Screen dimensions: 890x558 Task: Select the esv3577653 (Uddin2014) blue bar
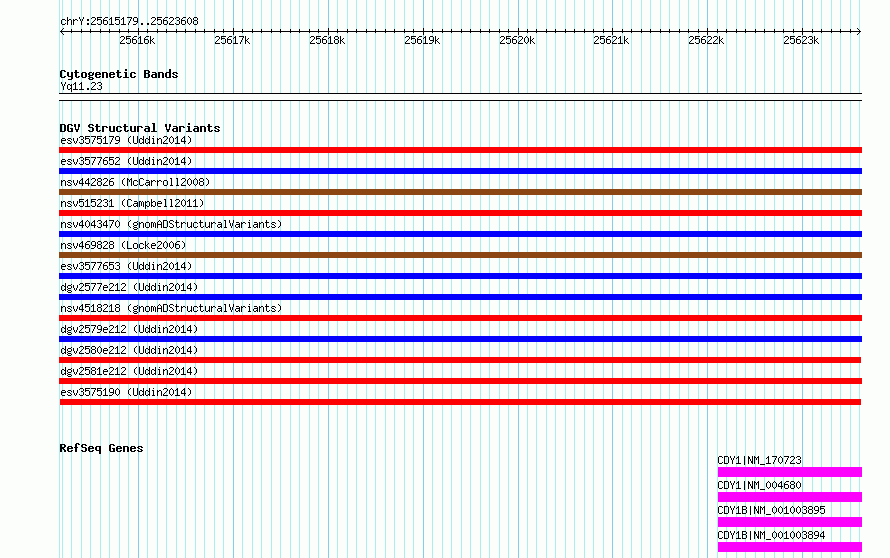tap(460, 276)
